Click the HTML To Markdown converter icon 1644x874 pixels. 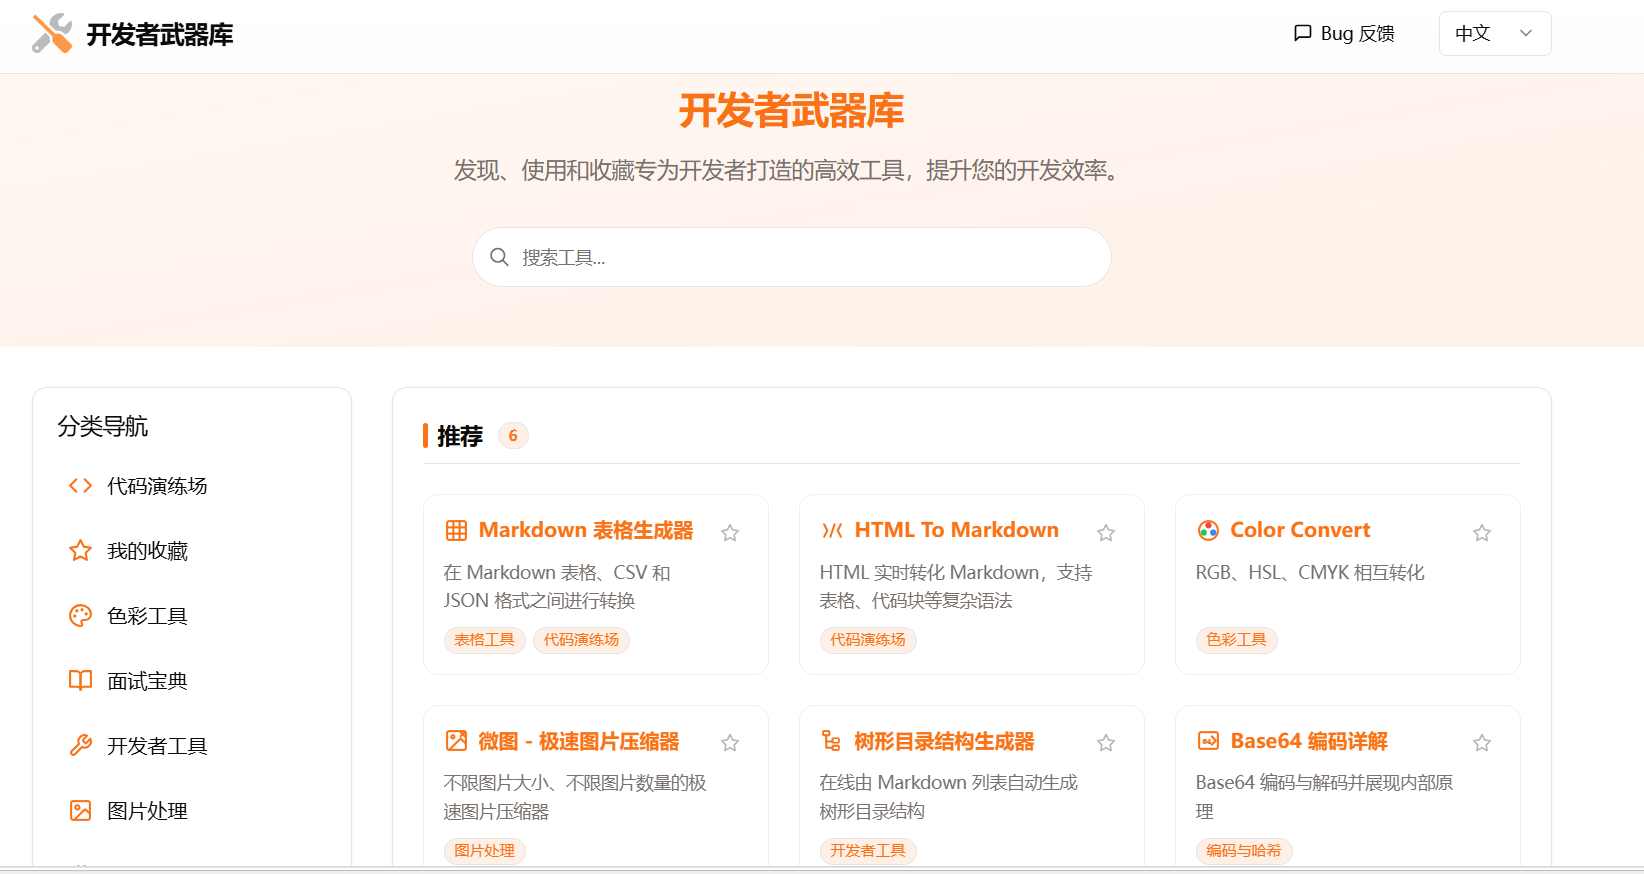click(x=832, y=530)
